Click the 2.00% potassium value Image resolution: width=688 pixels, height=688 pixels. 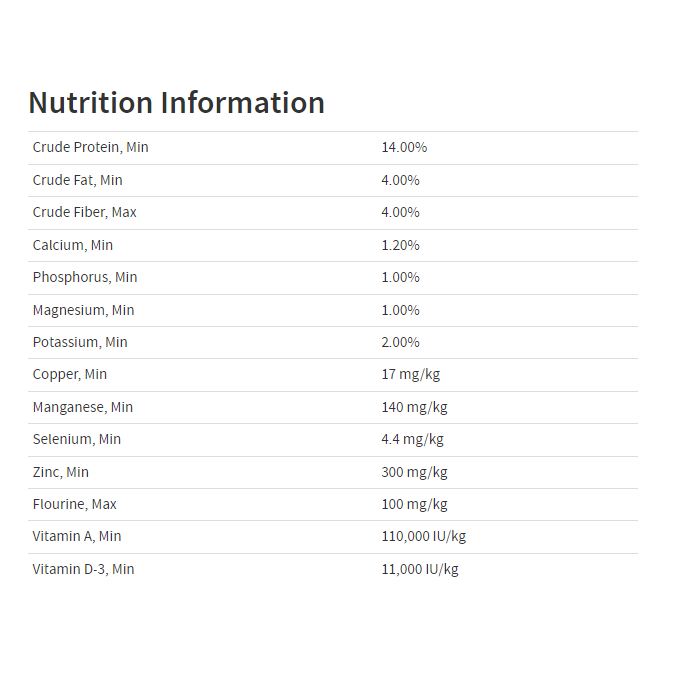pyautogui.click(x=400, y=342)
